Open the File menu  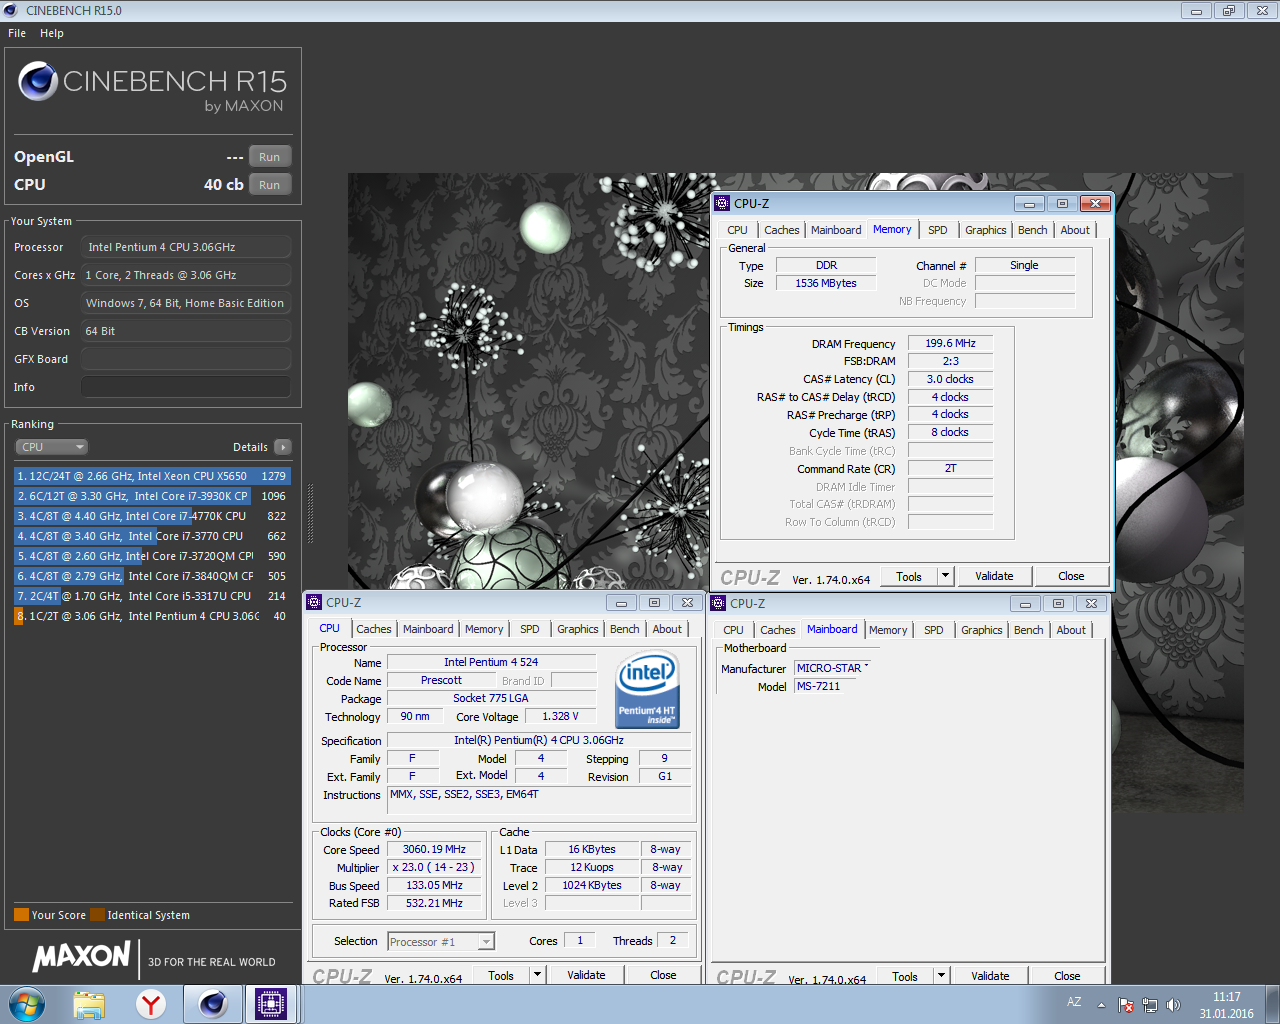tap(17, 33)
